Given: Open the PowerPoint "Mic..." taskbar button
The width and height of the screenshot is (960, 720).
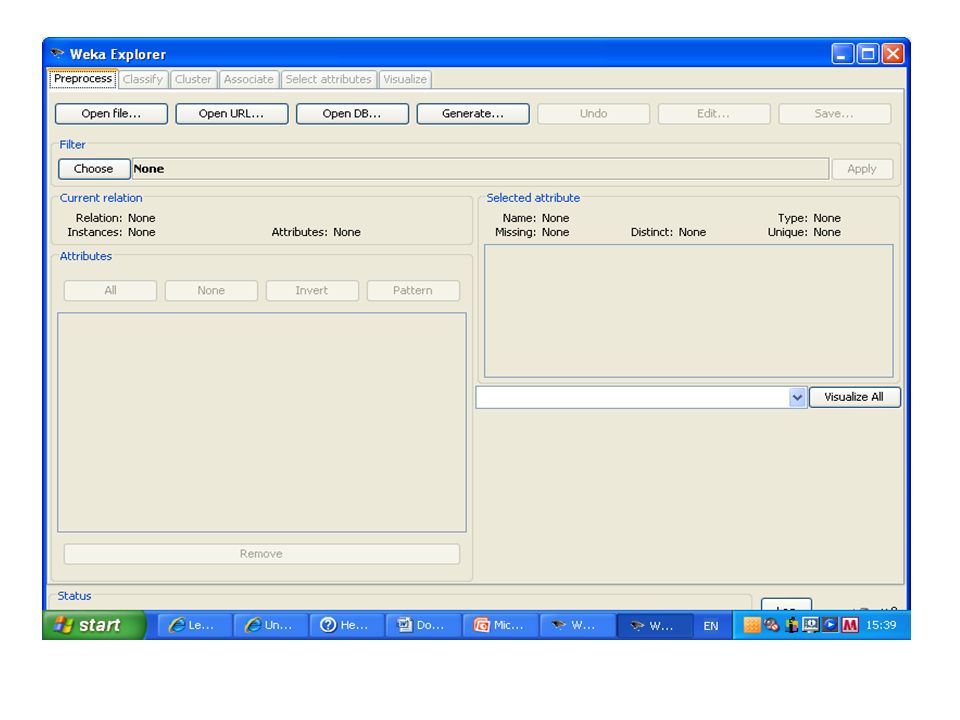Looking at the screenshot, I should (499, 625).
